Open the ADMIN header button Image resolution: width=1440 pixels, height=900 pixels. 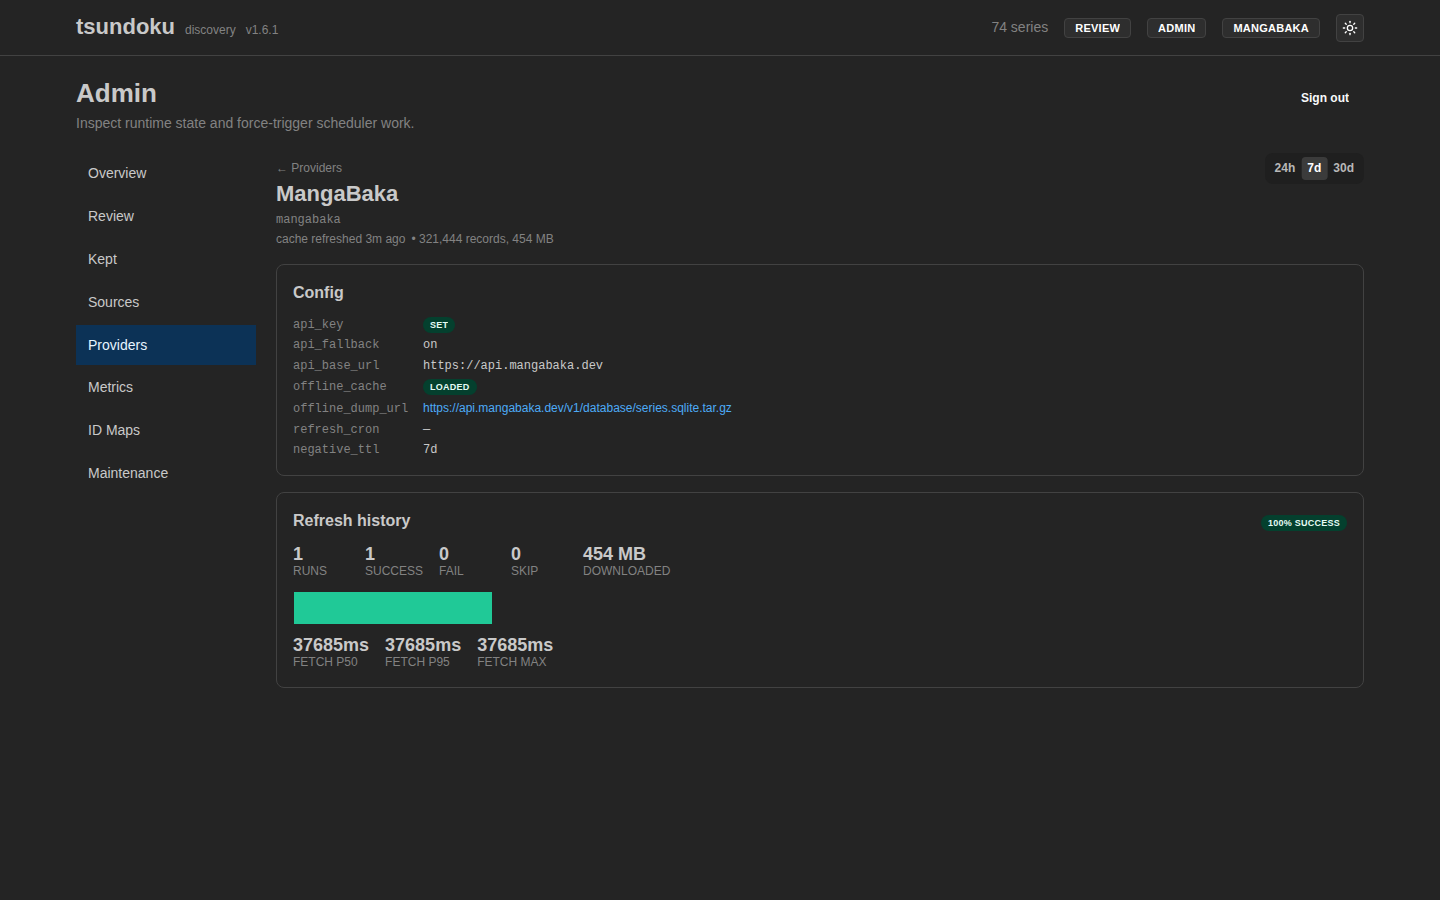1176,28
